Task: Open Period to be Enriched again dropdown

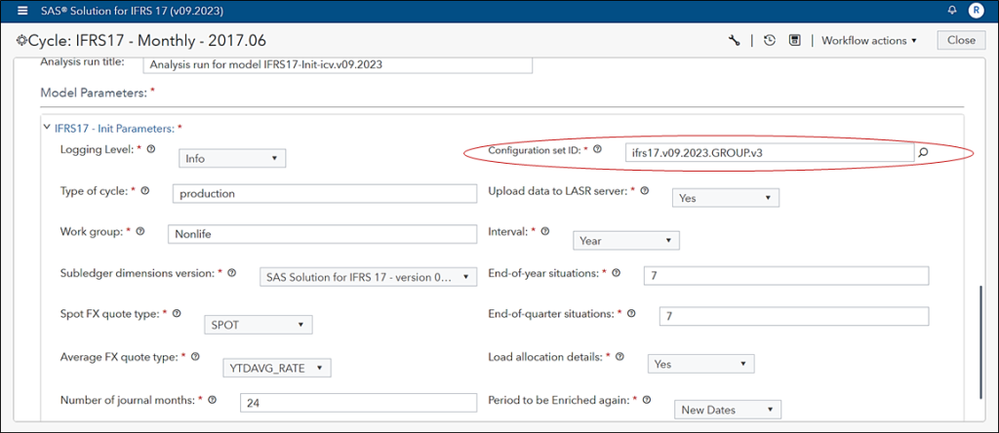Action: pyautogui.click(x=727, y=409)
